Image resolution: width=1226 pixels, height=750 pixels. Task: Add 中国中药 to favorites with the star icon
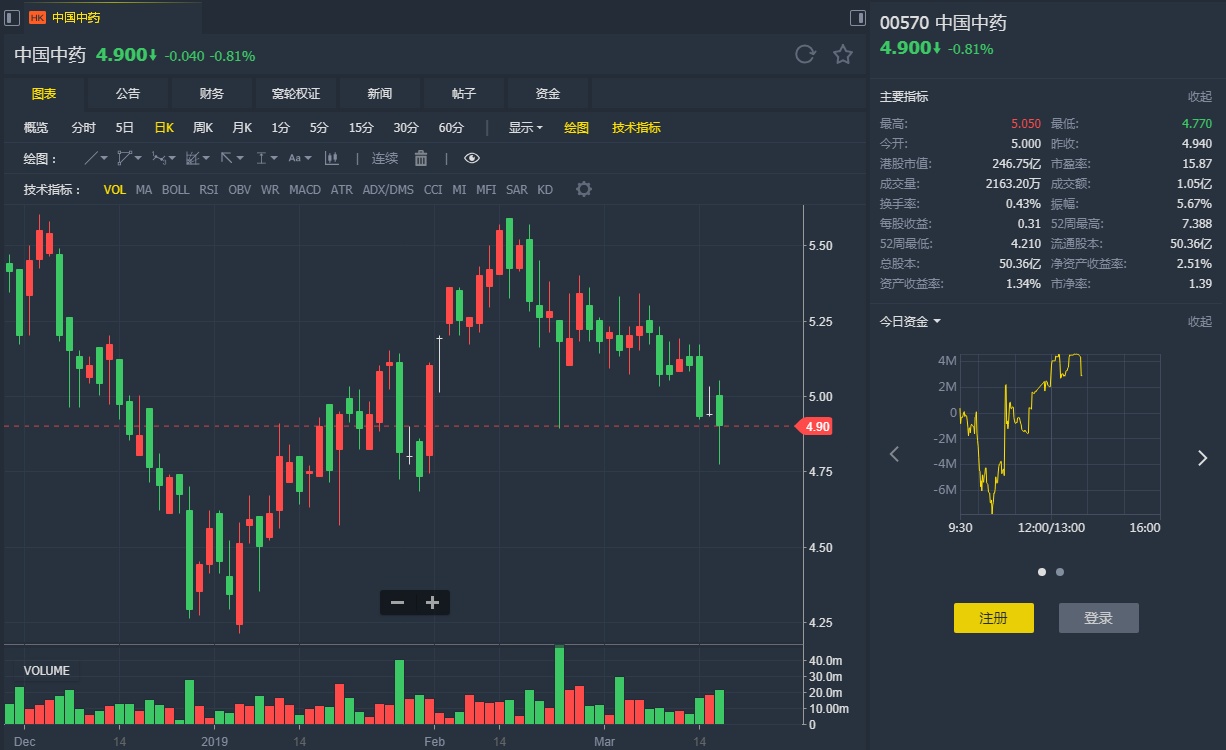pos(843,54)
